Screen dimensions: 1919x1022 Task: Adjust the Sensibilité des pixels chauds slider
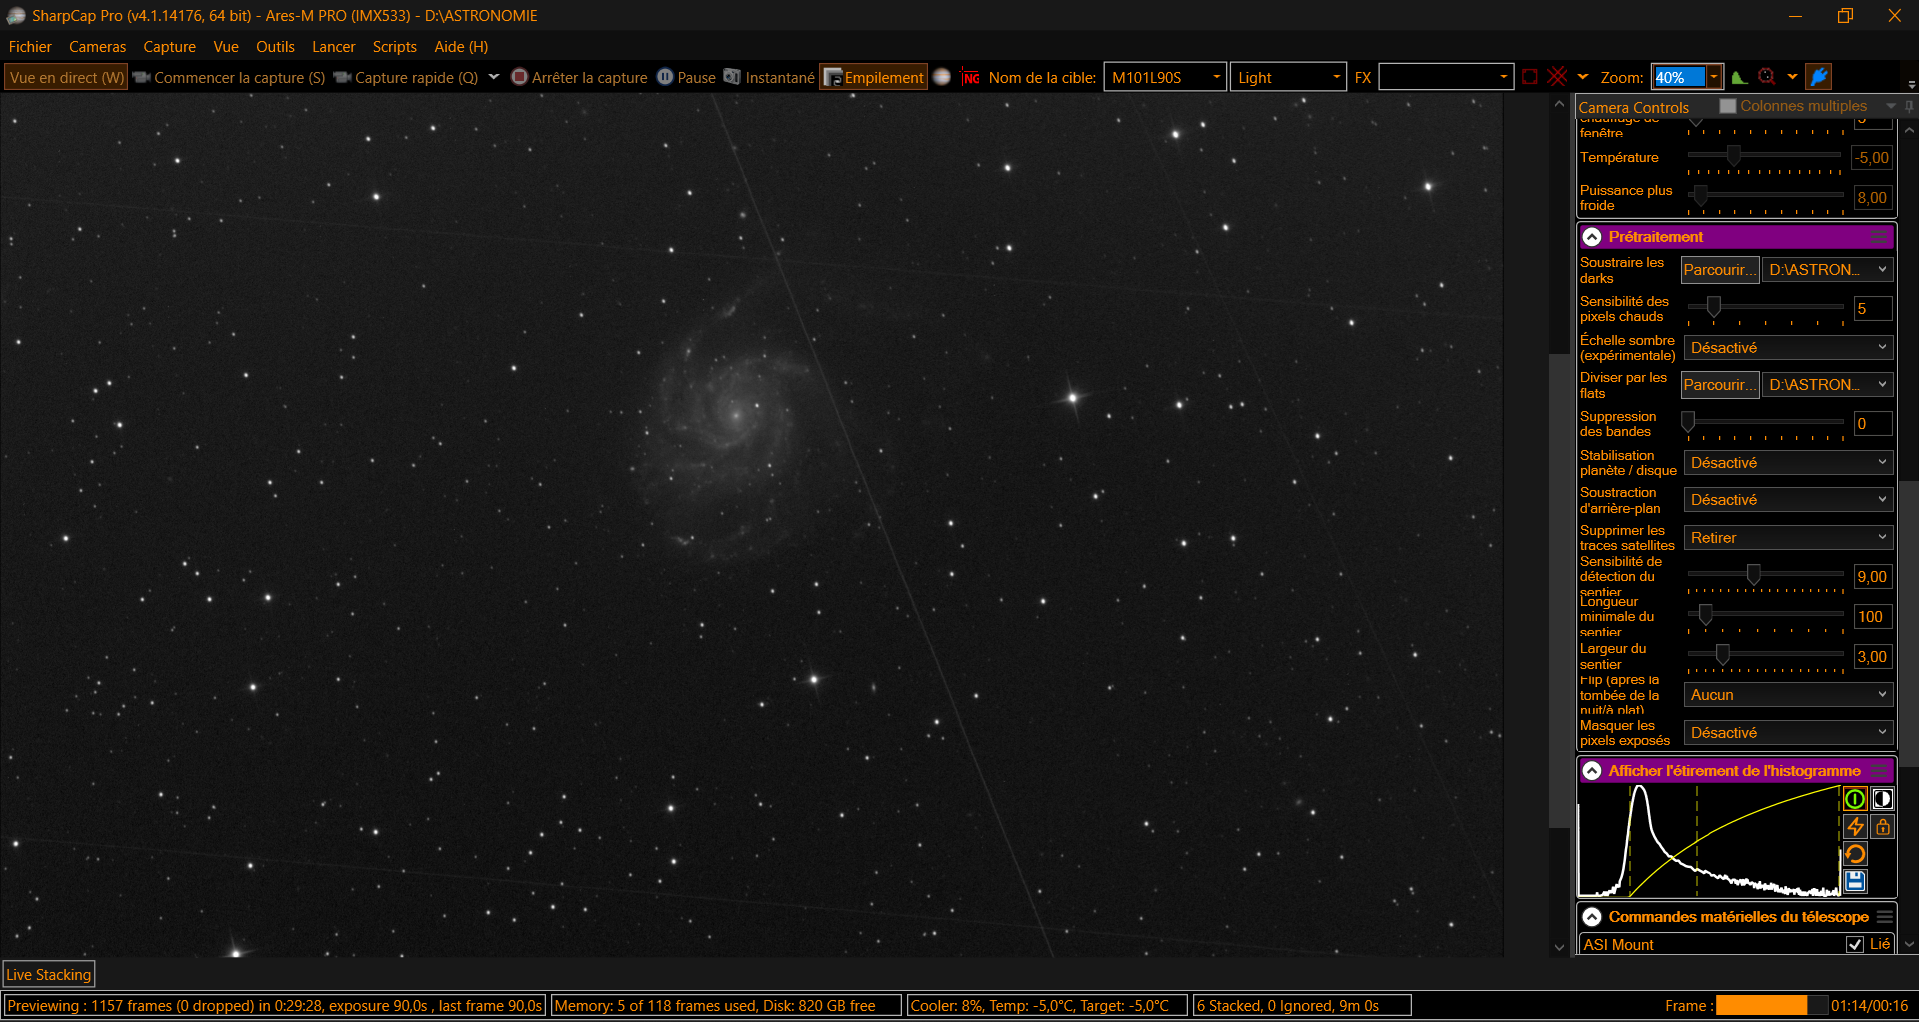1766,307
